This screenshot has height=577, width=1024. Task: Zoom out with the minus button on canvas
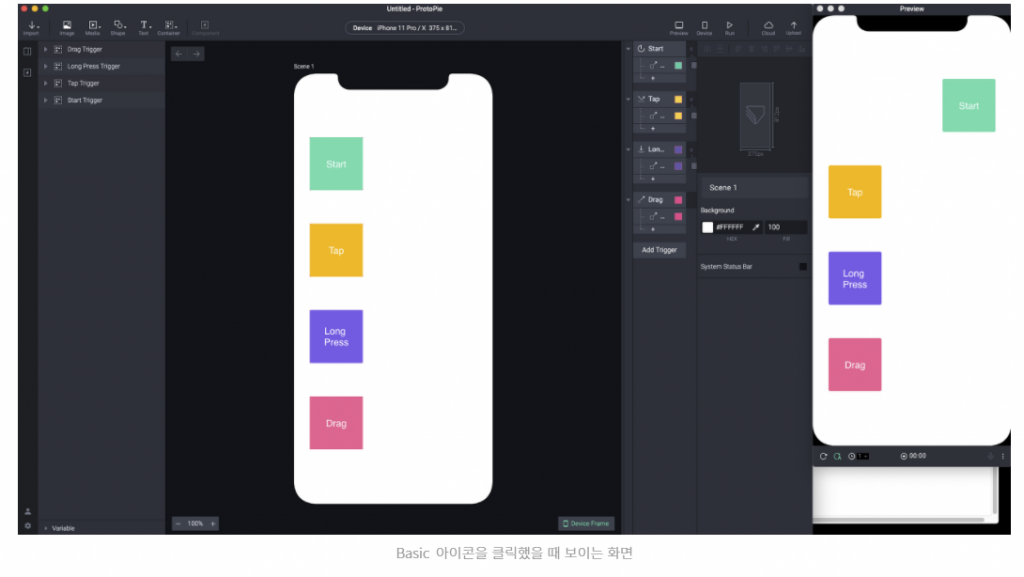click(178, 523)
